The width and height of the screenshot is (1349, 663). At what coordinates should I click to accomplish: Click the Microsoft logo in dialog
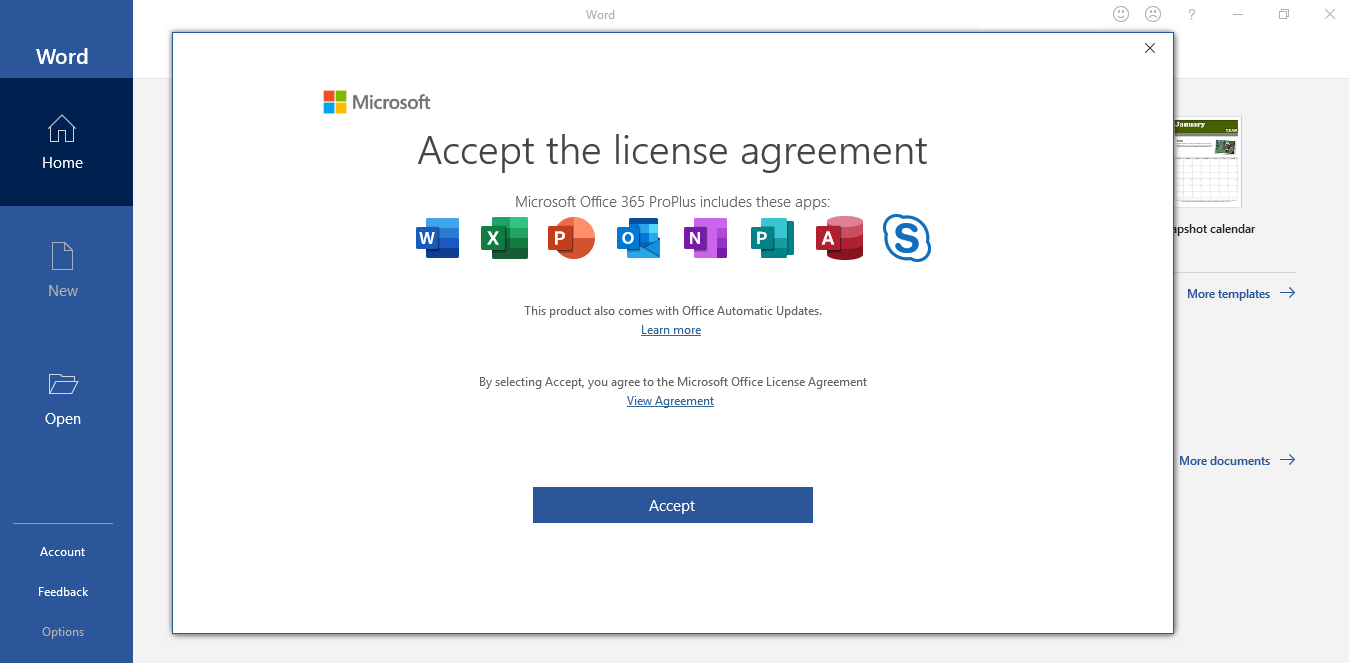tap(377, 102)
